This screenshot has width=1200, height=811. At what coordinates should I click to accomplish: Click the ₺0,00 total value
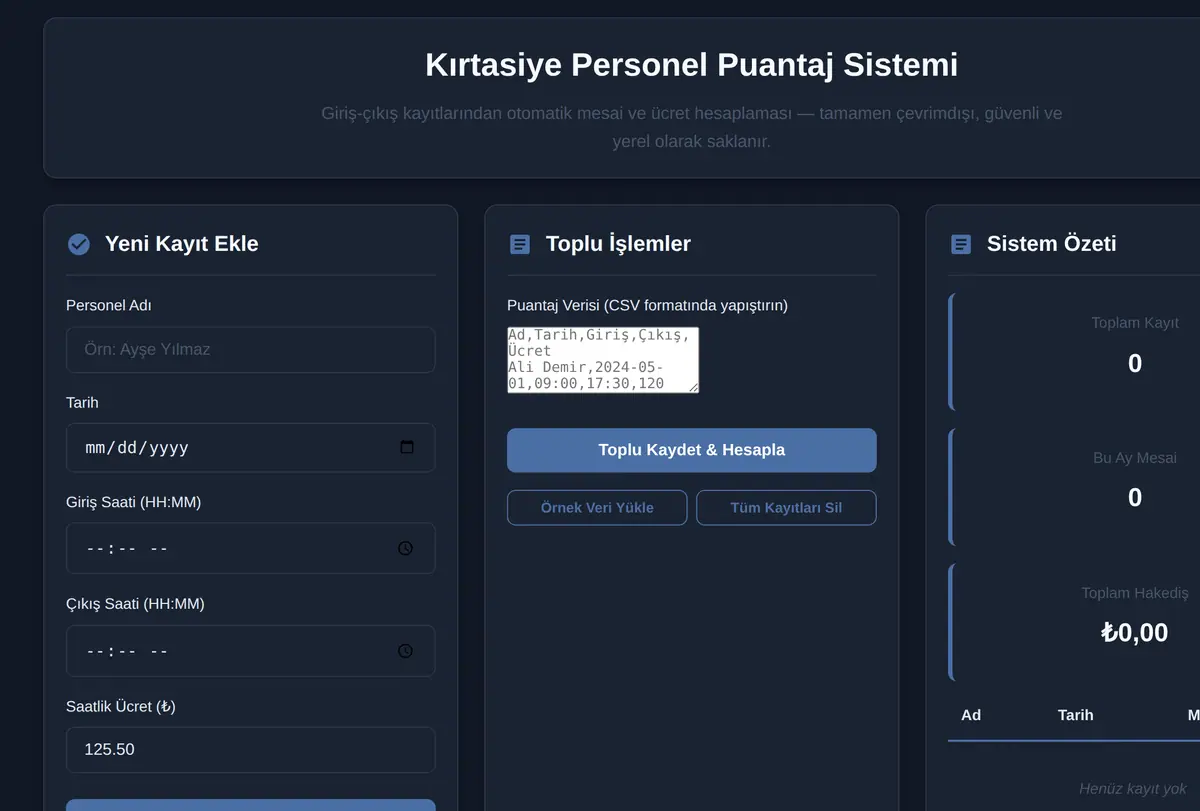pyautogui.click(x=1134, y=632)
